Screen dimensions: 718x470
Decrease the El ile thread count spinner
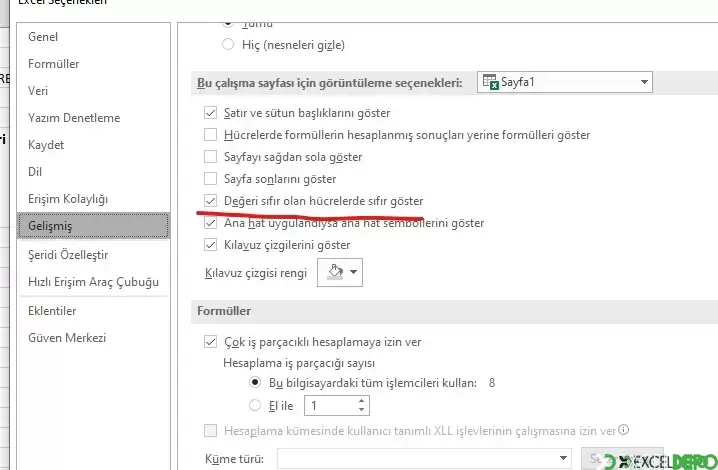coord(361,410)
